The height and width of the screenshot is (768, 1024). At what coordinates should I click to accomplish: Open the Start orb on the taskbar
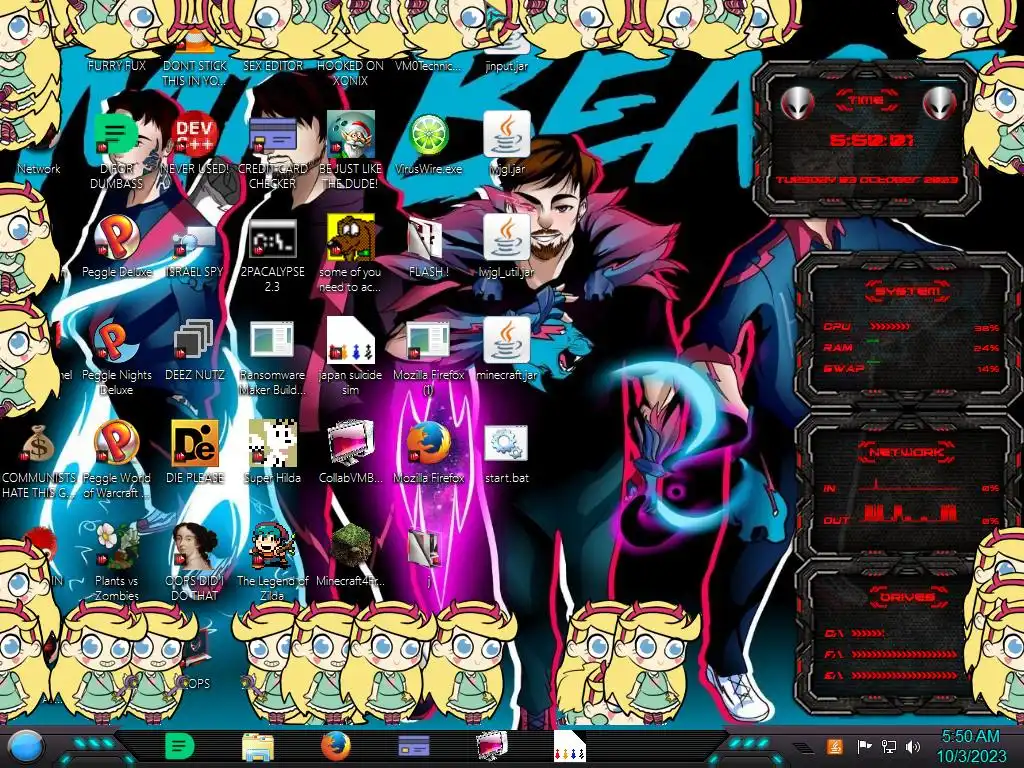pos(26,747)
